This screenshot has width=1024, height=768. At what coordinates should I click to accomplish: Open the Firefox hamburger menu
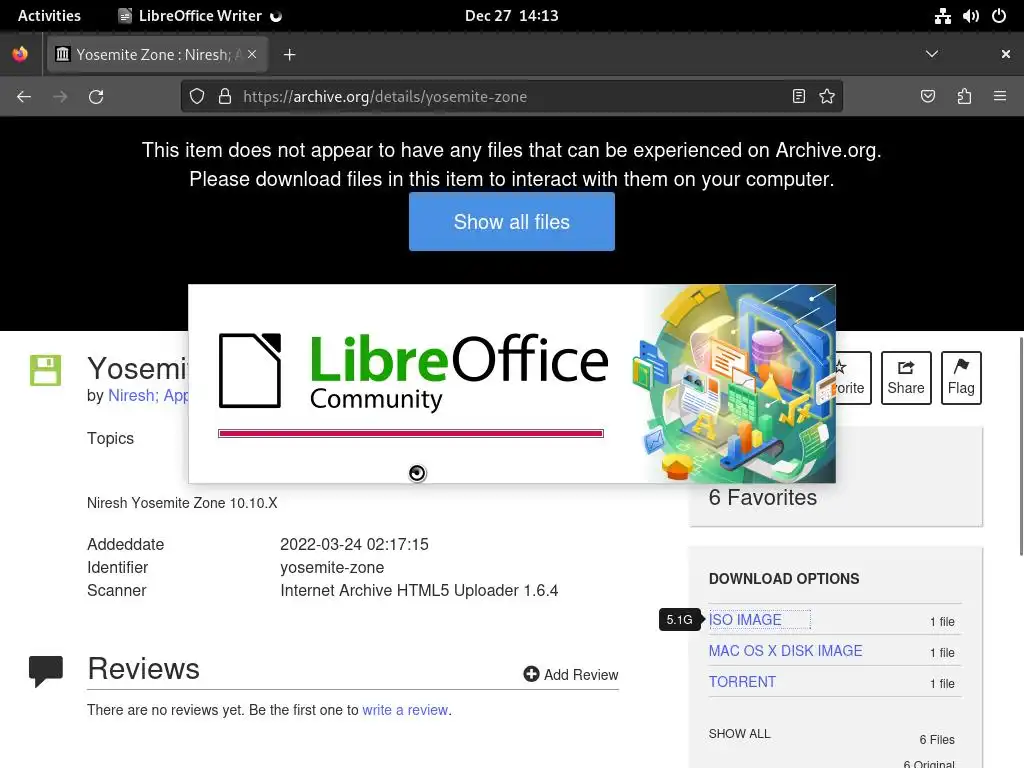1000,97
